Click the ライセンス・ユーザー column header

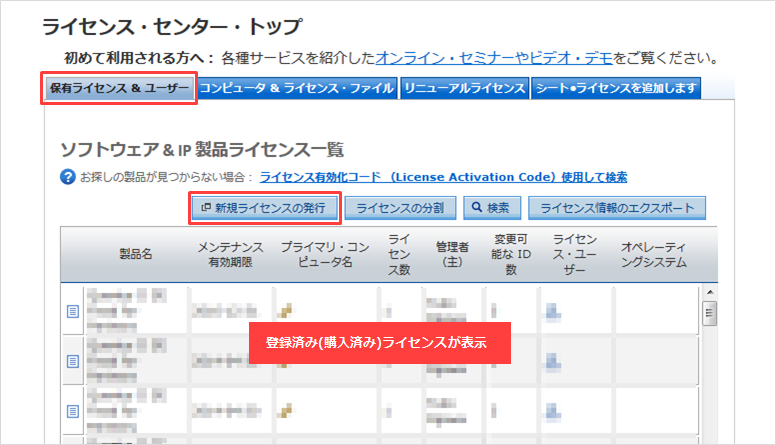(575, 254)
